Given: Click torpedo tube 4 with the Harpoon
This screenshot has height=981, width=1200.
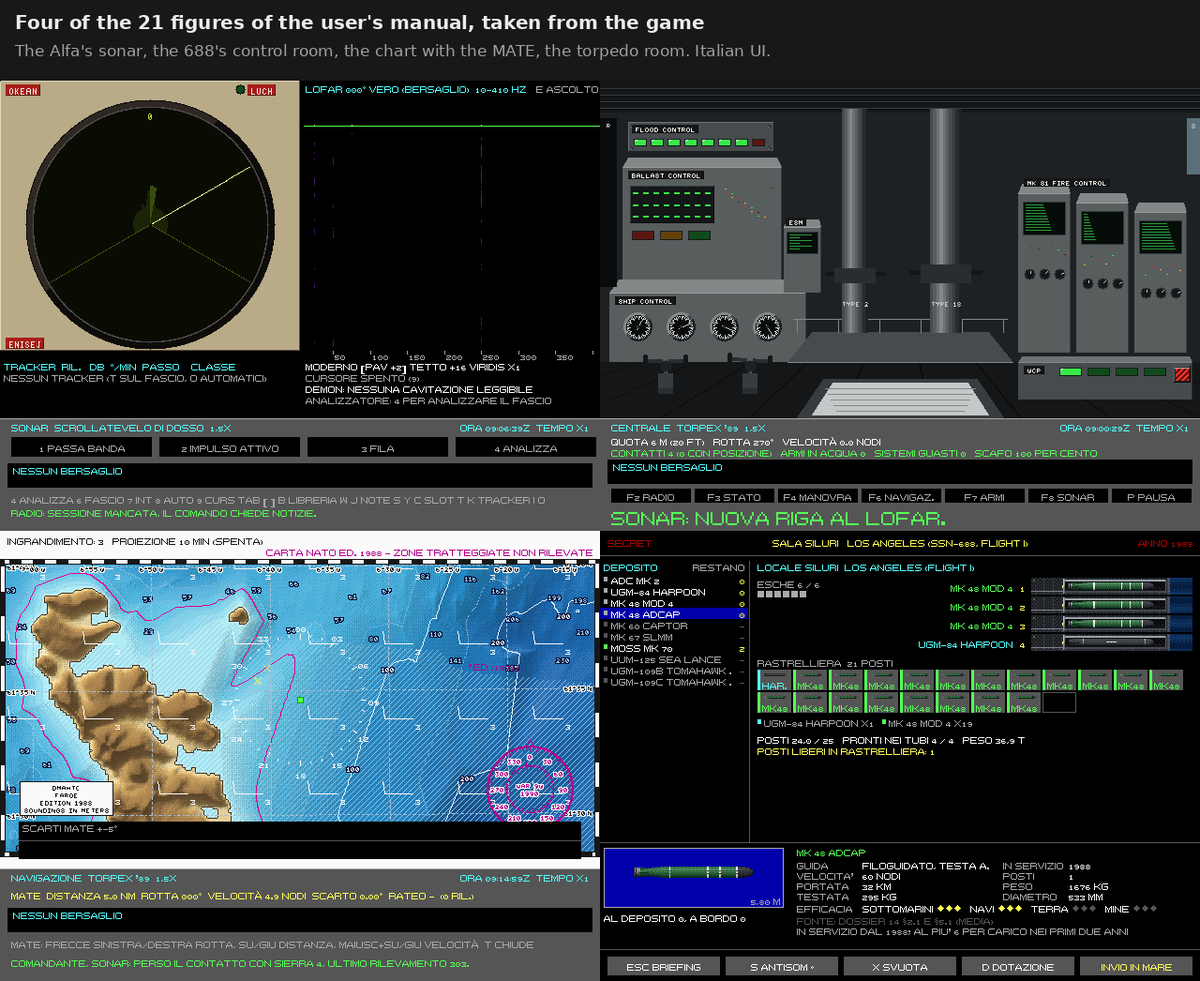Looking at the screenshot, I should coord(1110,643).
